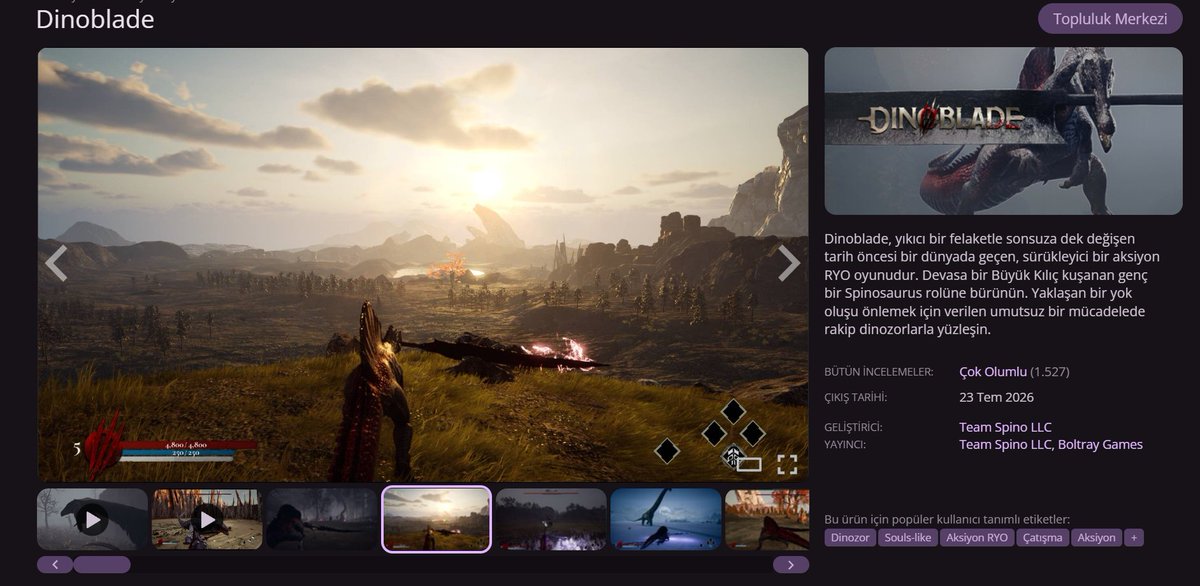Expand more tags with plus button
The width and height of the screenshot is (1200, 586).
1134,538
